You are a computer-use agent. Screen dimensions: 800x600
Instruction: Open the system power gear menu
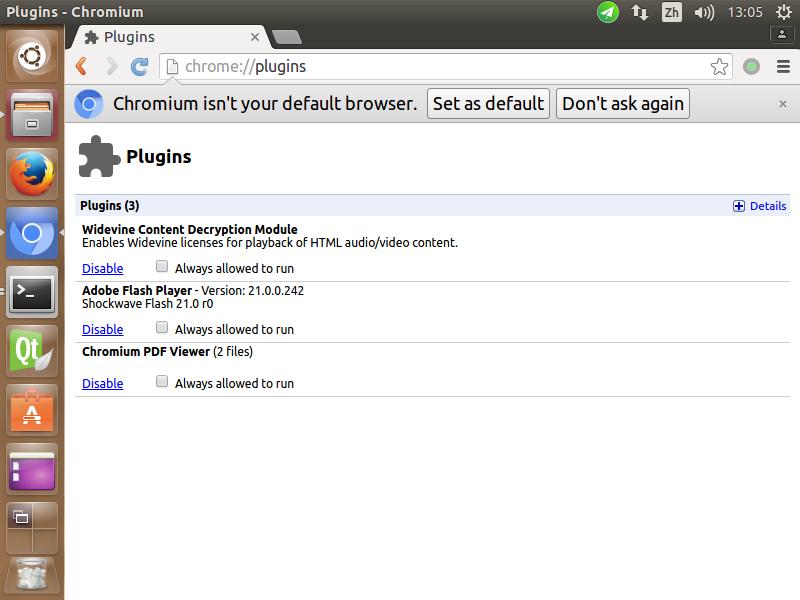click(783, 13)
